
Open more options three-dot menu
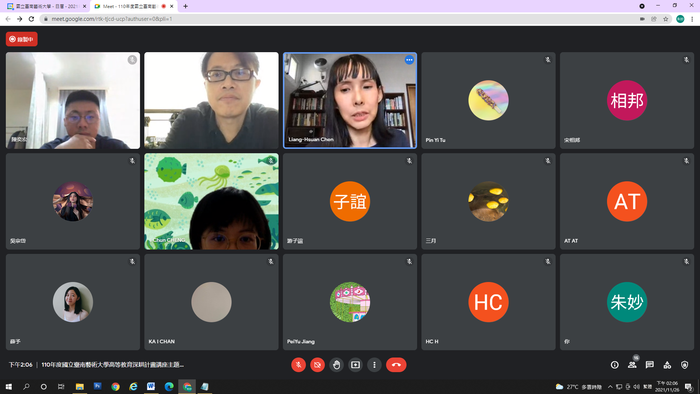(x=374, y=365)
